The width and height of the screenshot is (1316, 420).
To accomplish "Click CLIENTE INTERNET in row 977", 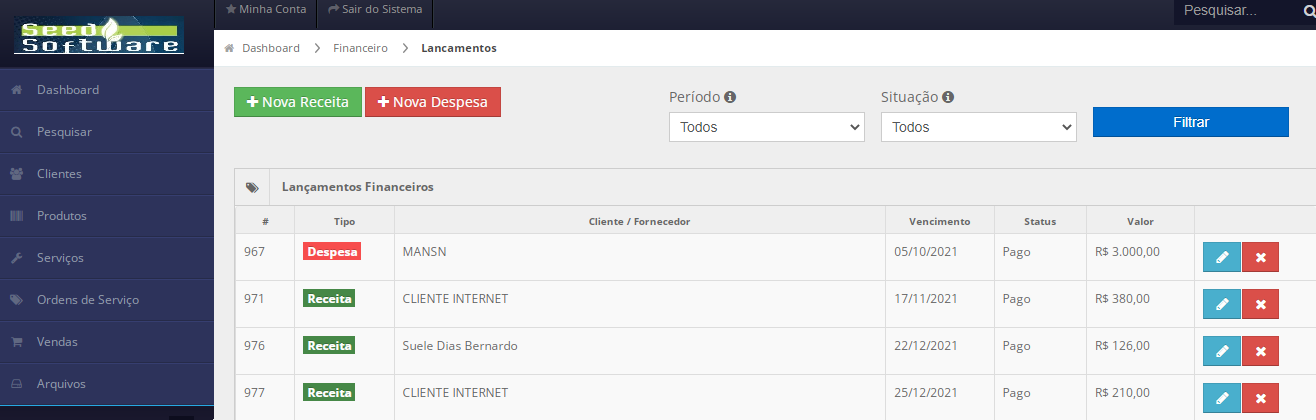I will point(455,393).
